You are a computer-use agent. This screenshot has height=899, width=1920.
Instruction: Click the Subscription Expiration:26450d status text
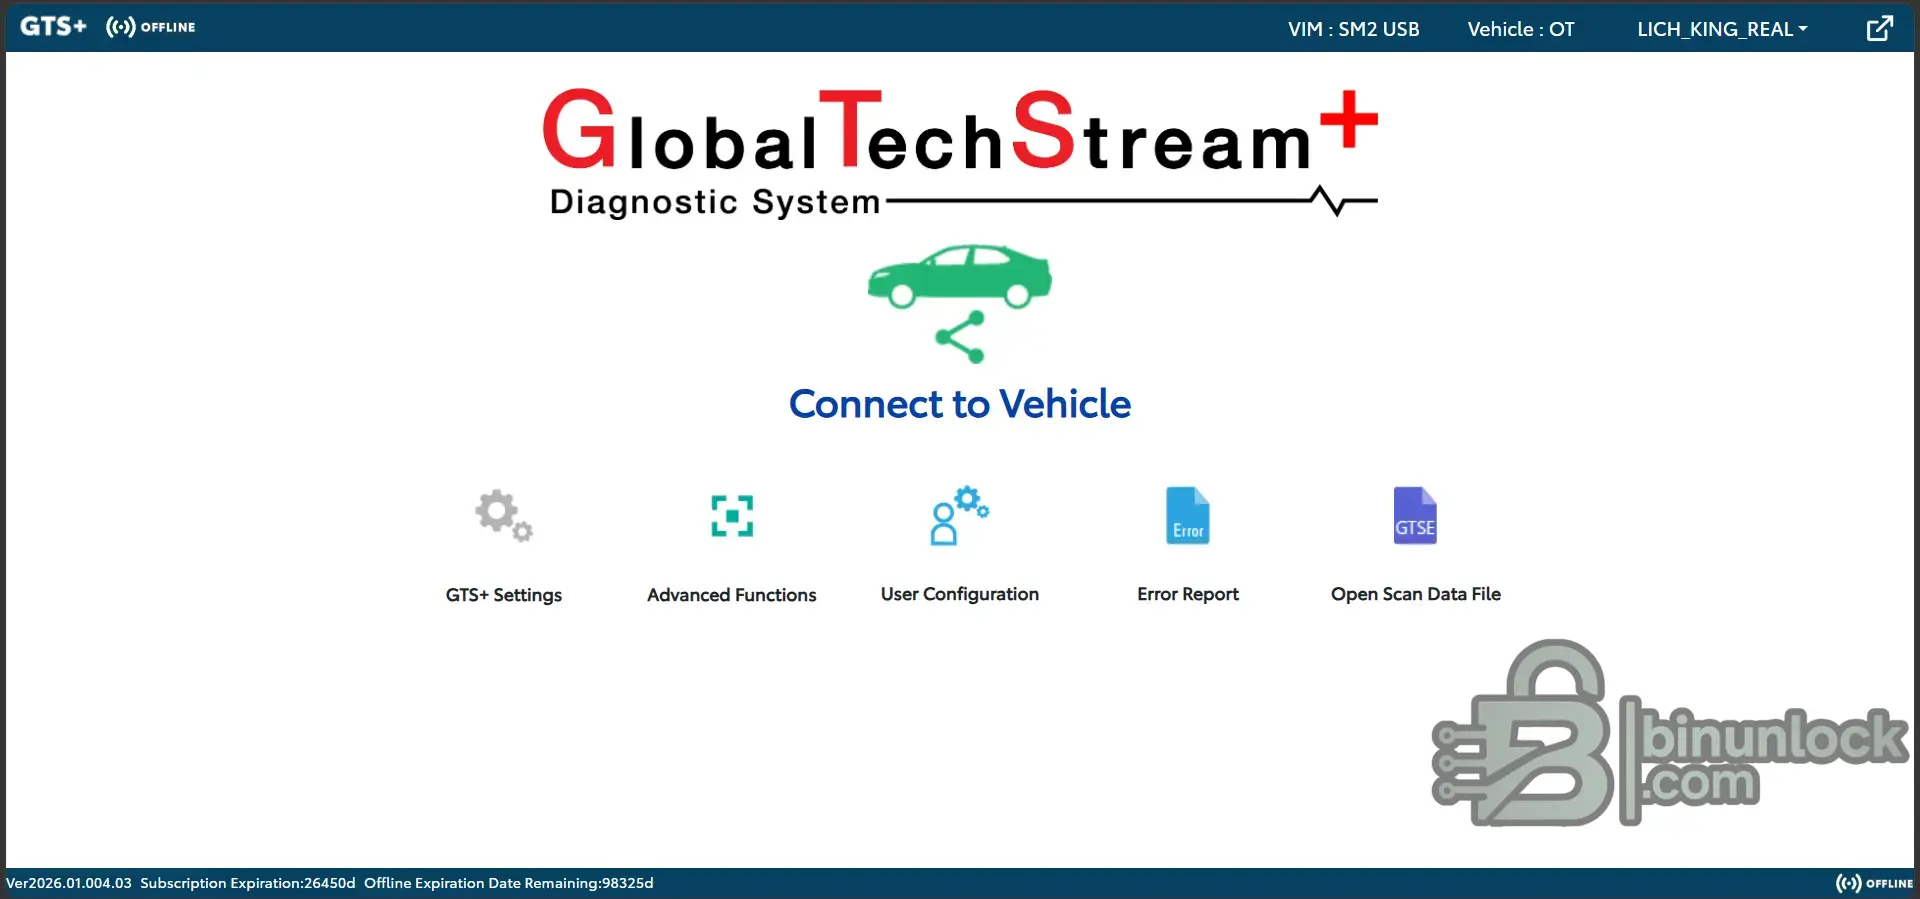click(x=248, y=883)
